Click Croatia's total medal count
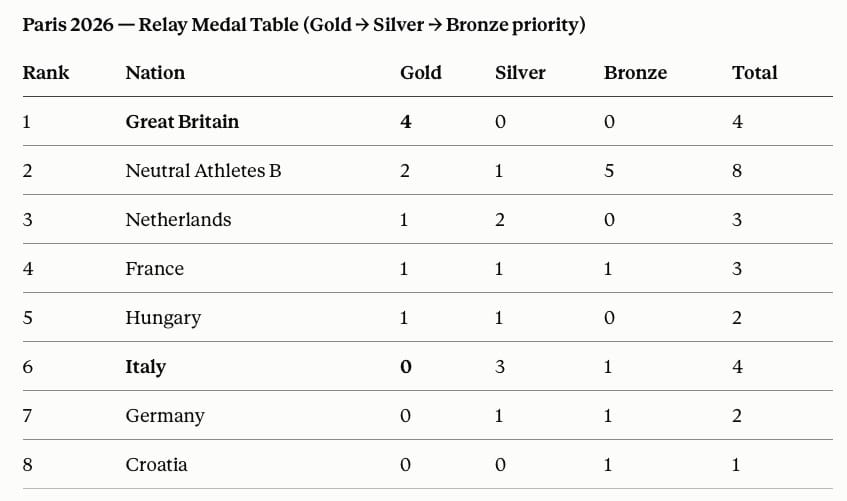 click(x=736, y=465)
